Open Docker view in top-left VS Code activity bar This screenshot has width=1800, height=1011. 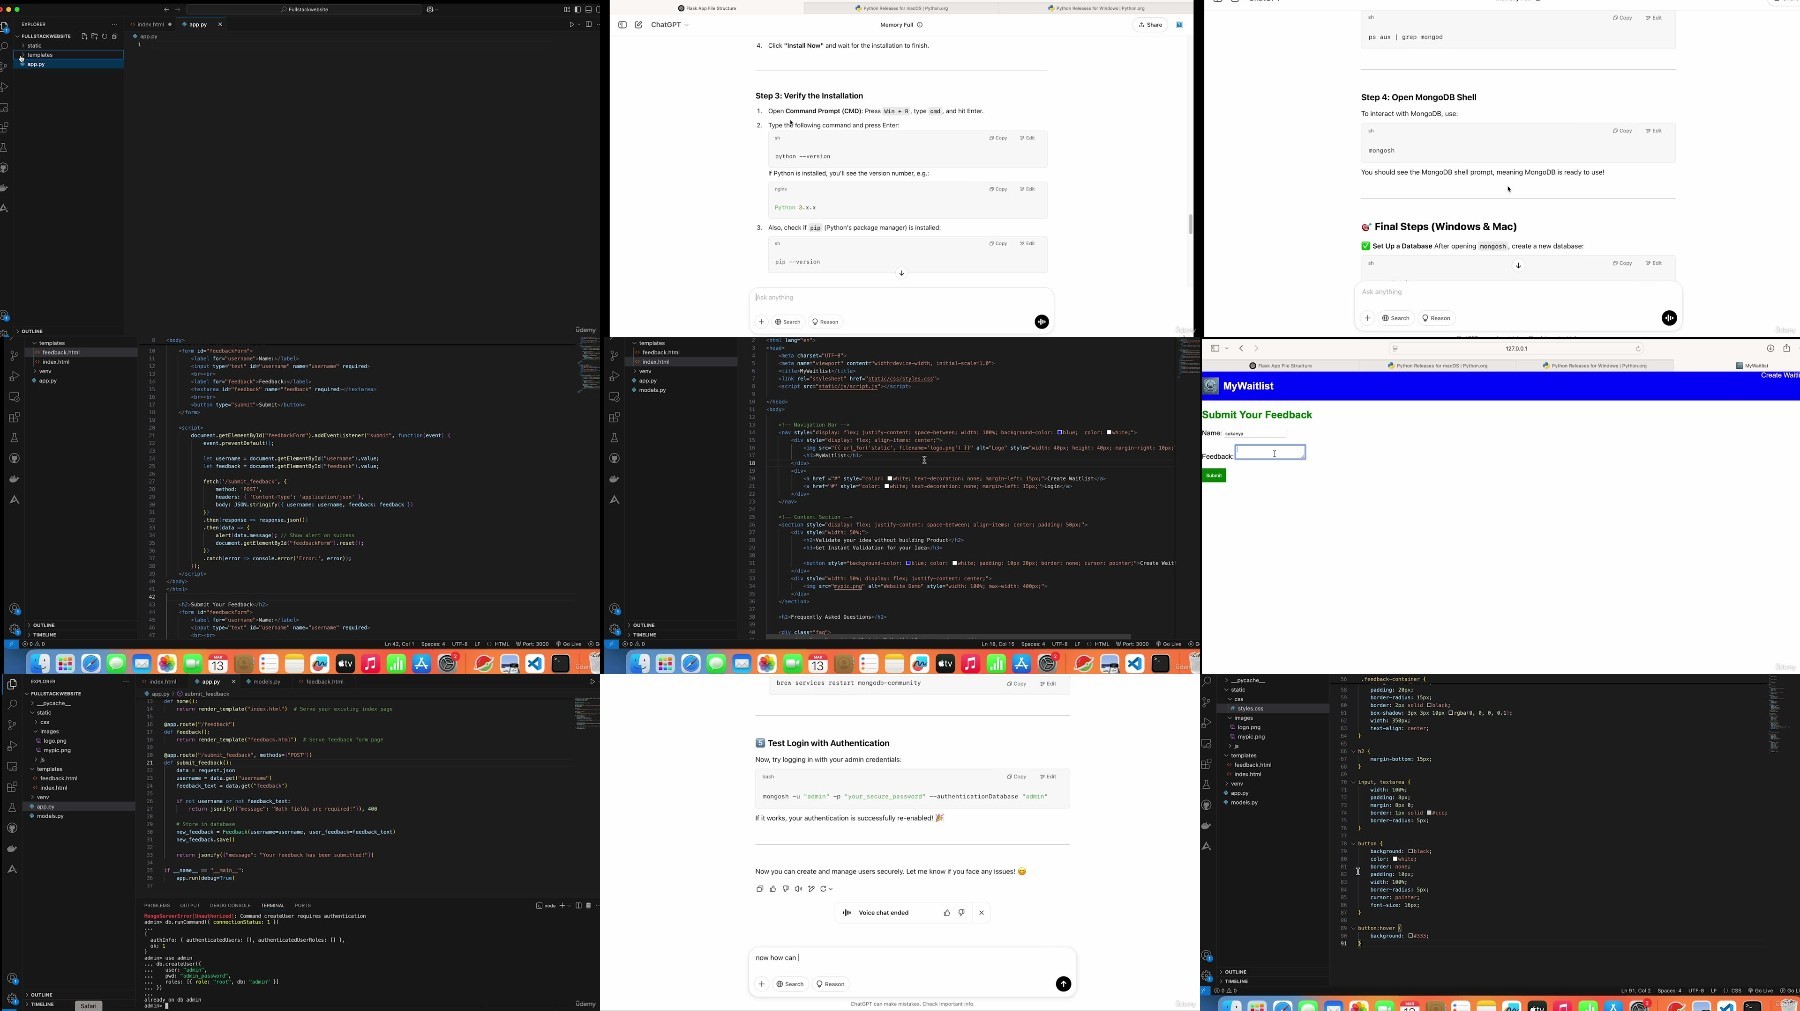(x=5, y=188)
